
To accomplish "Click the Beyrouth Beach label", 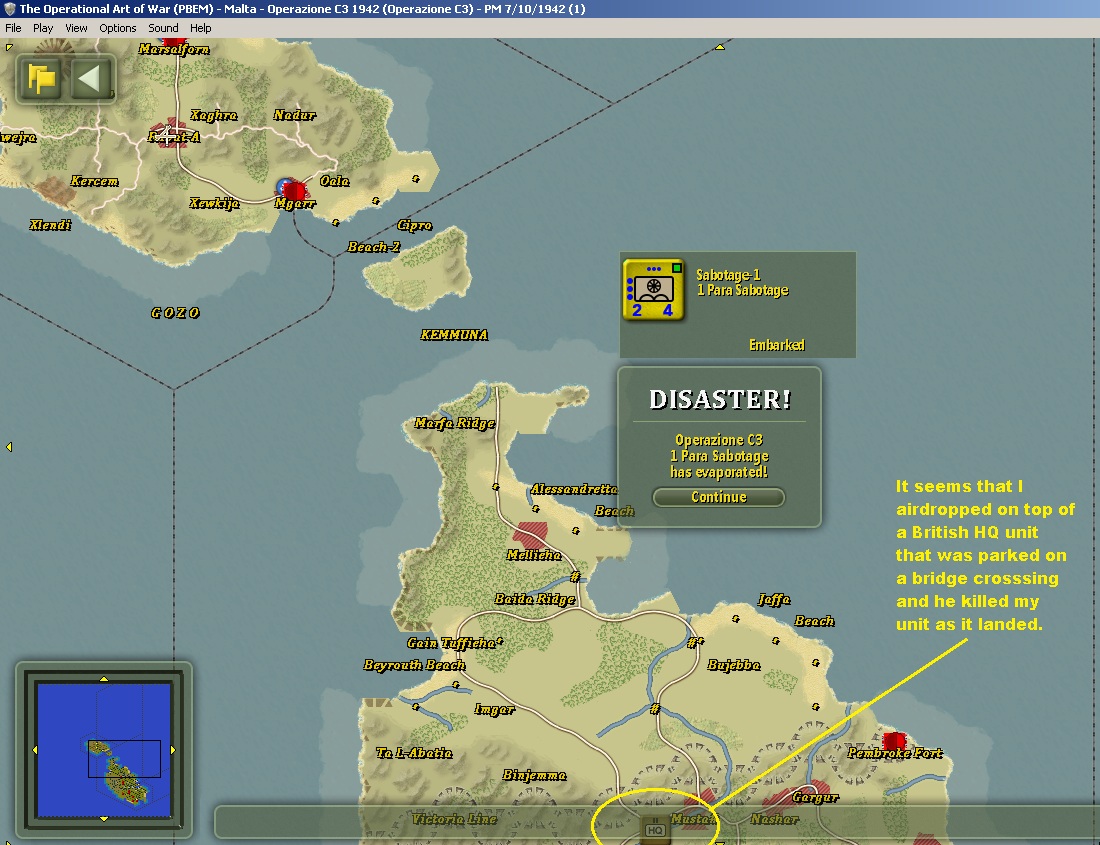I will click(415, 665).
